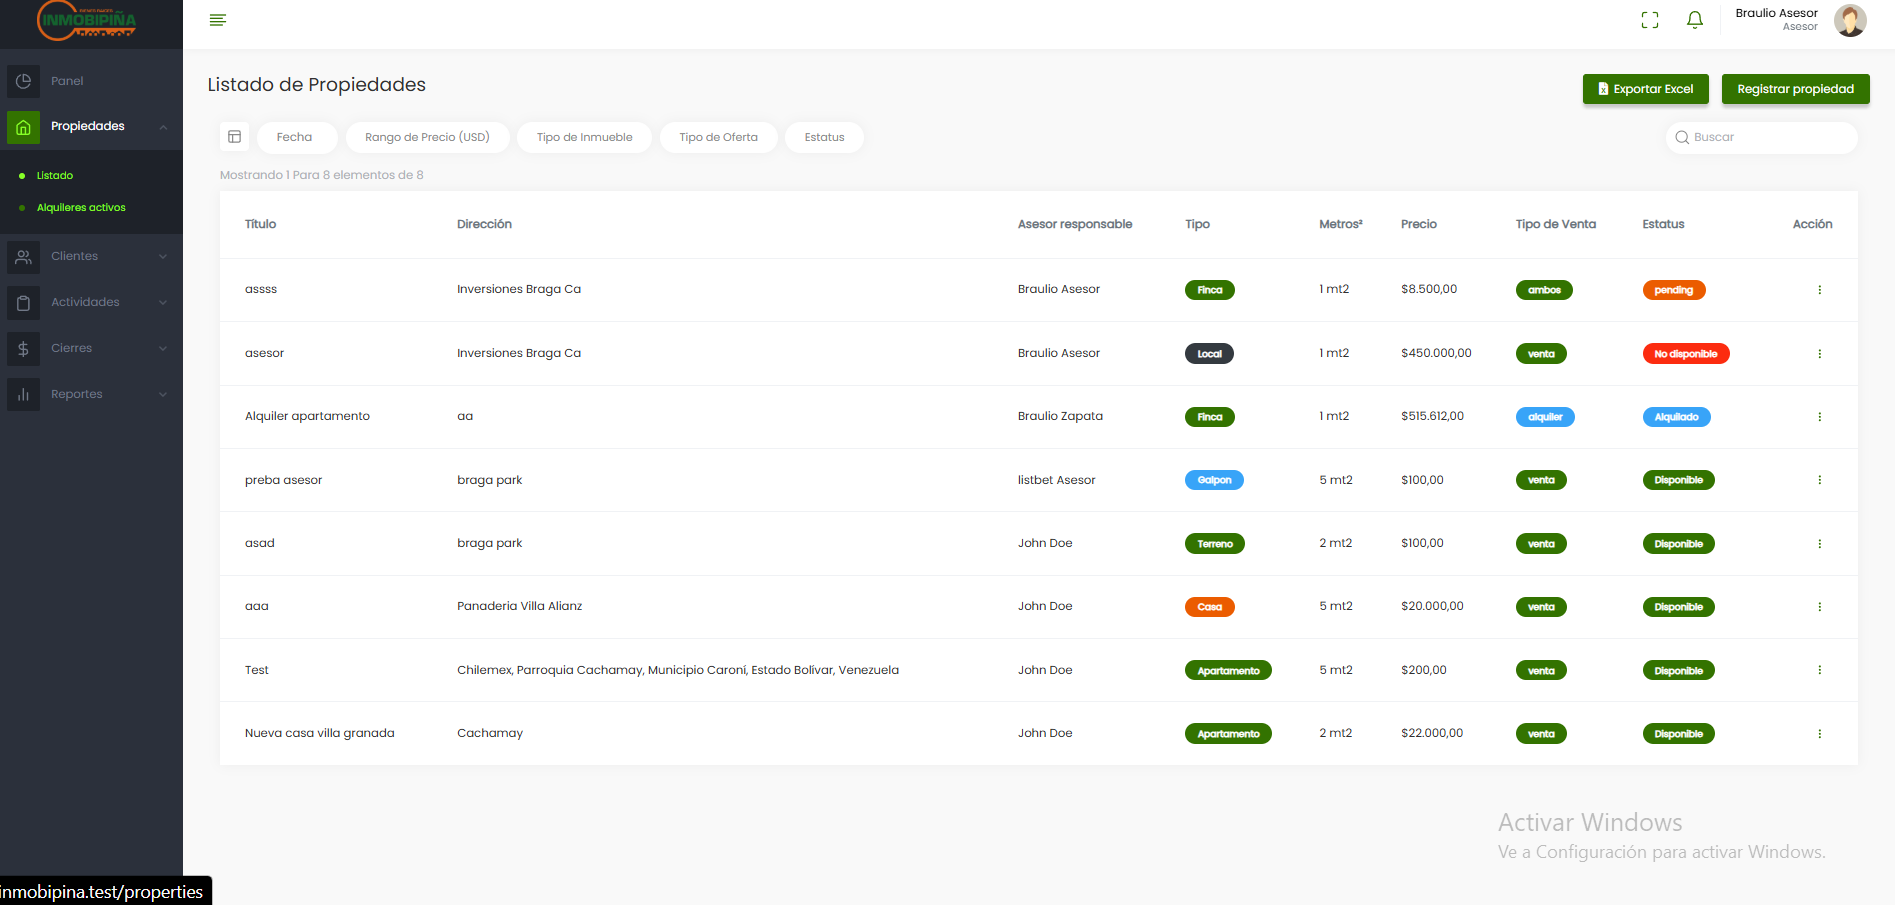The image size is (1895, 905).
Task: Open the action menu for the asesor row
Action: point(1819,354)
